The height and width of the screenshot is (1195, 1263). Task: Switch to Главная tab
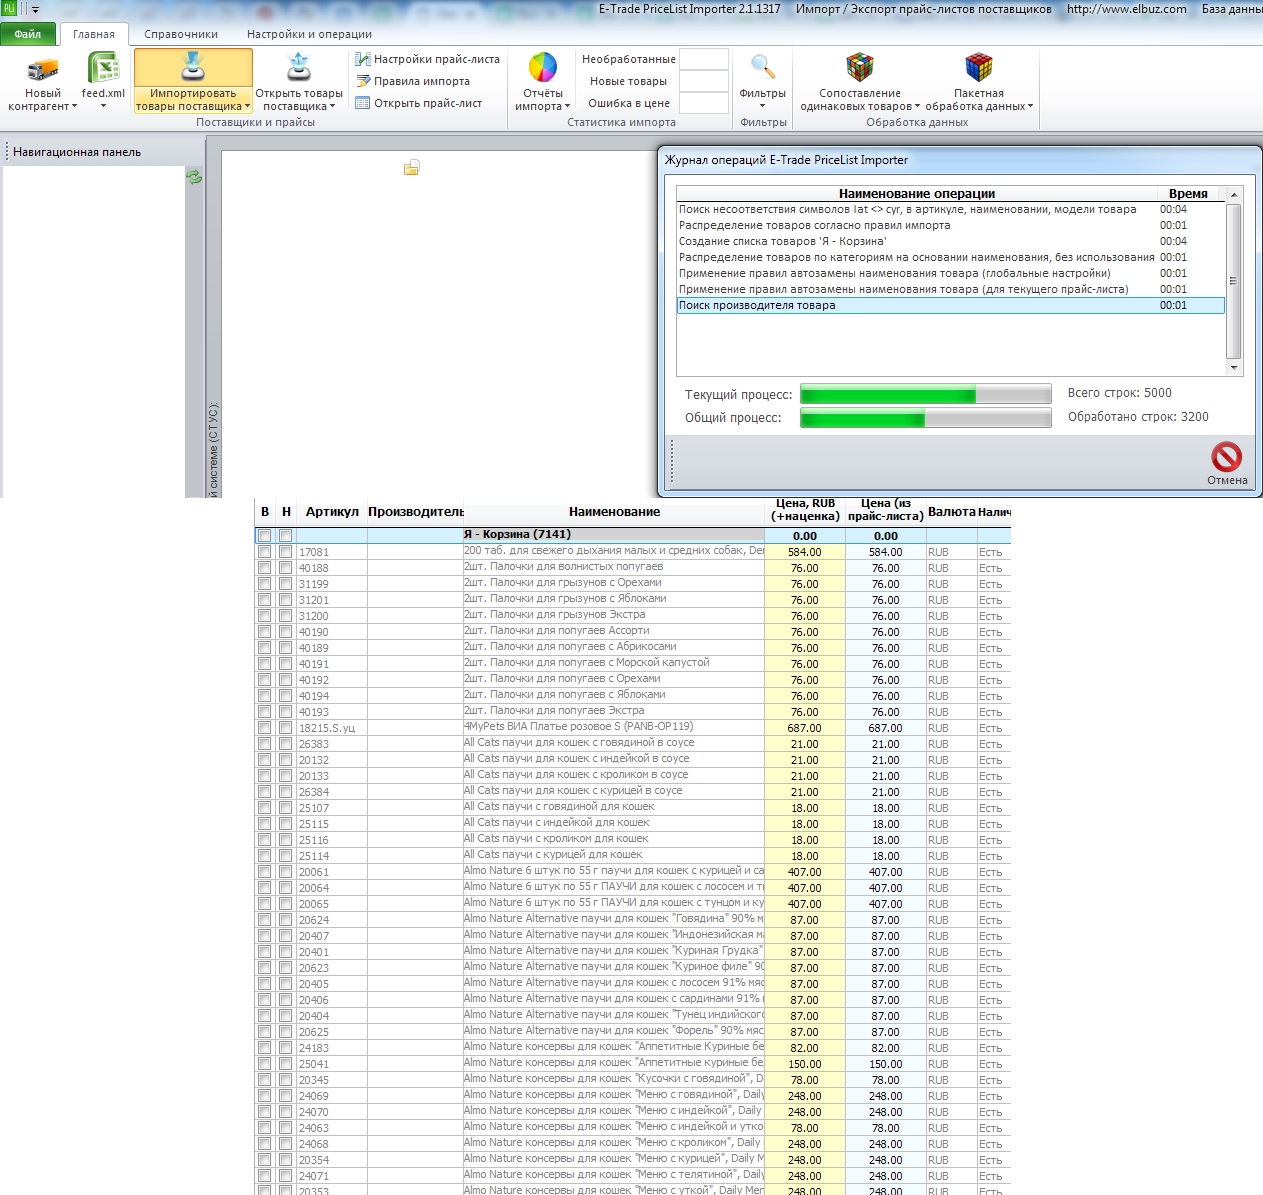point(94,34)
